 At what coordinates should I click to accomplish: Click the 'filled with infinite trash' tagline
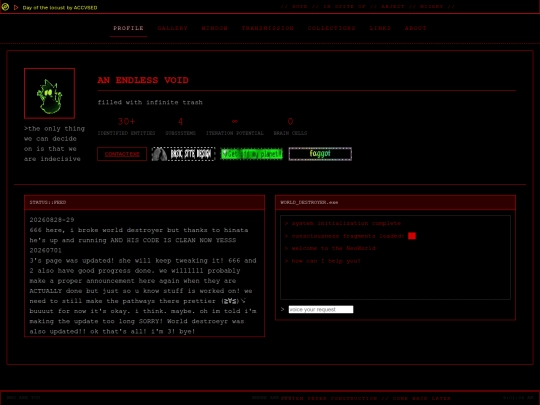pos(150,102)
